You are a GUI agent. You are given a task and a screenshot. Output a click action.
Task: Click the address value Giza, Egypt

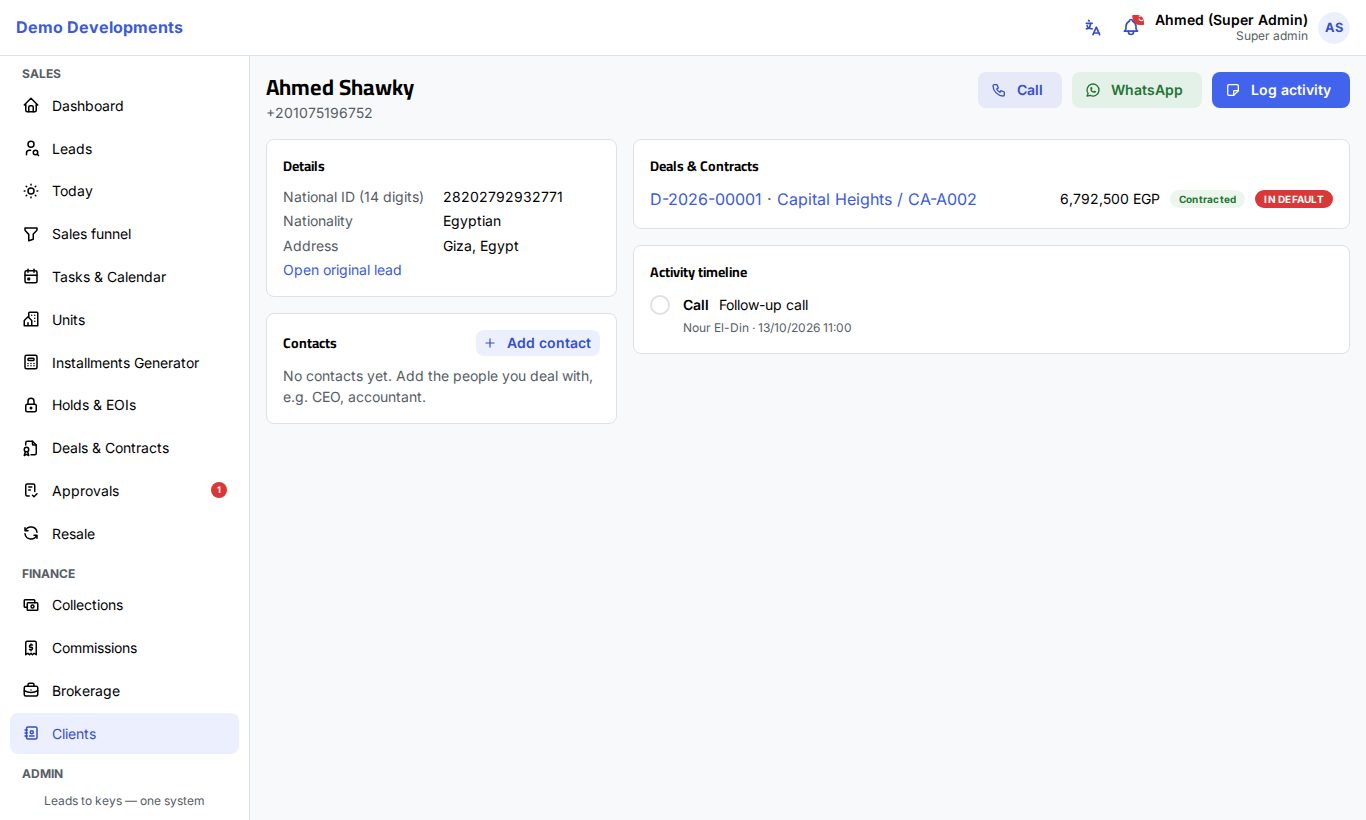[481, 246]
